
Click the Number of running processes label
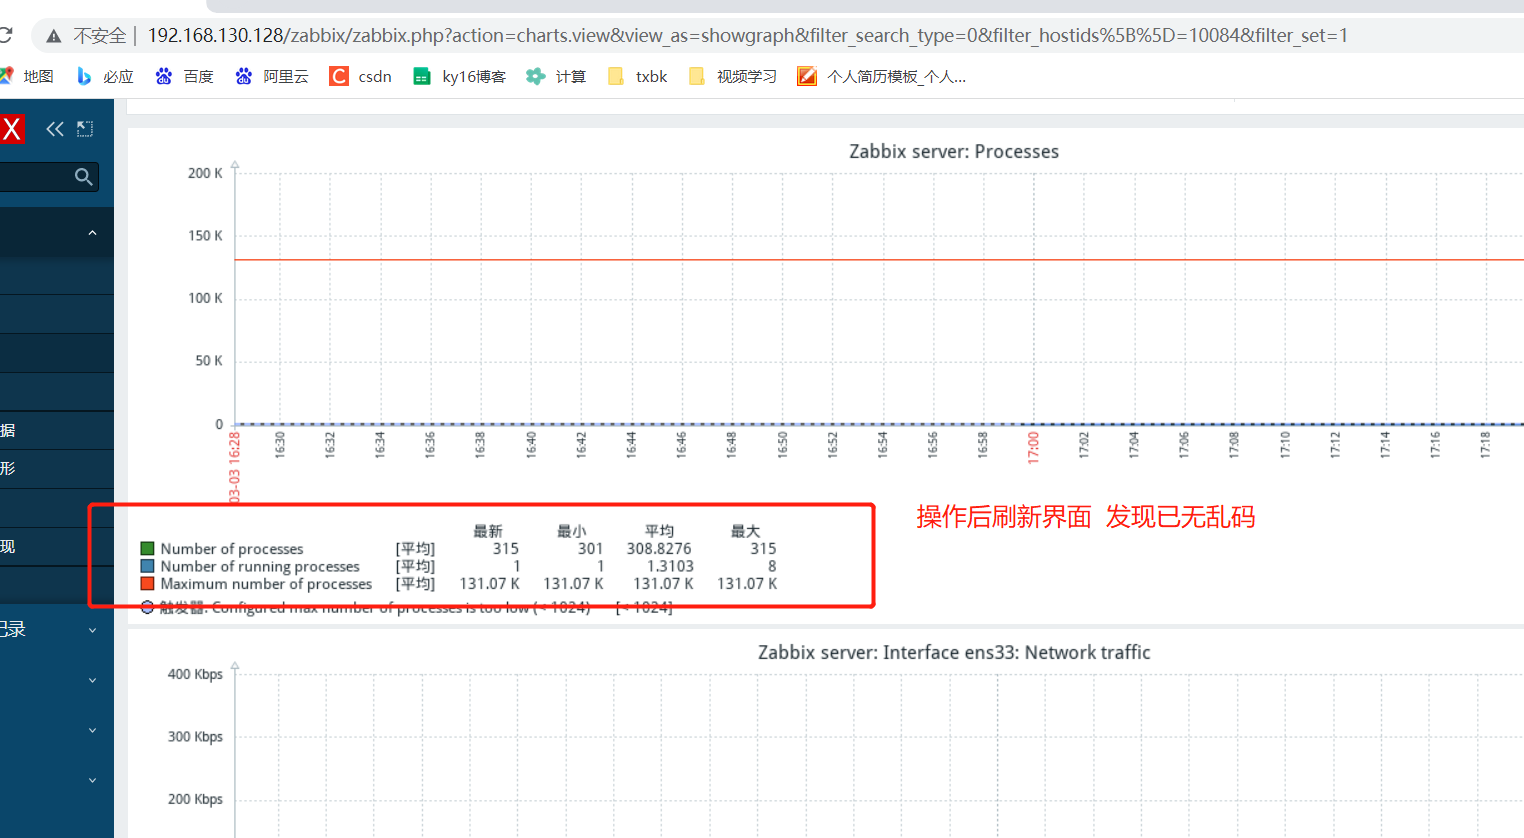coord(260,566)
